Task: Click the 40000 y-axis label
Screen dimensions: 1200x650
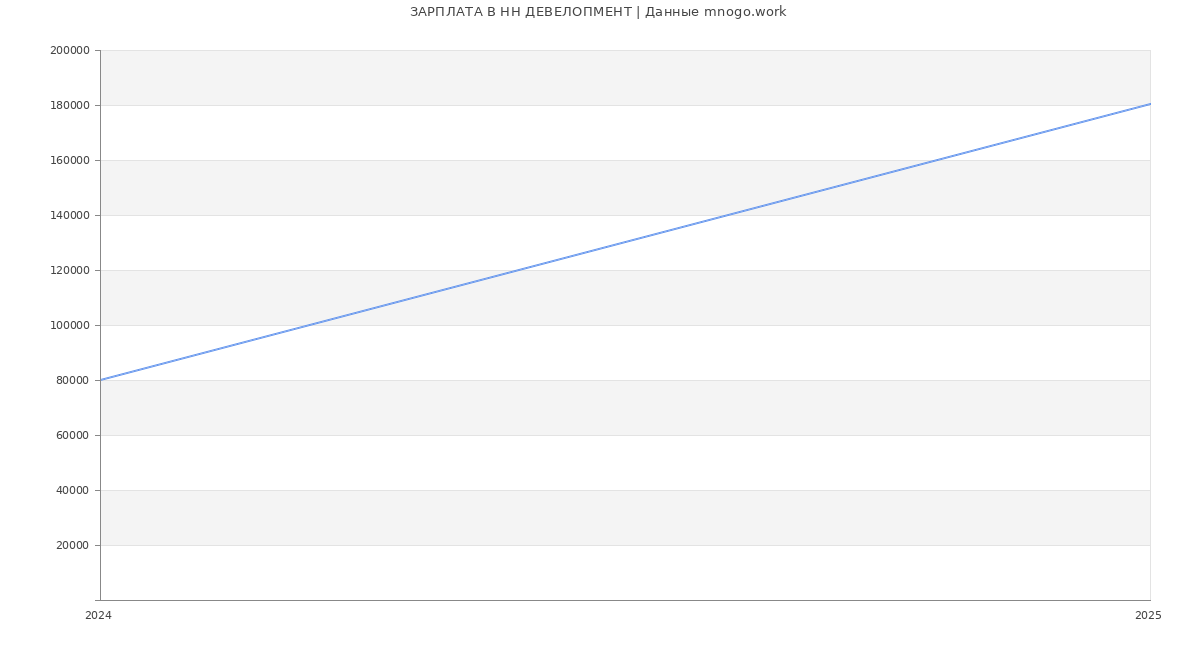Action: 73,490
